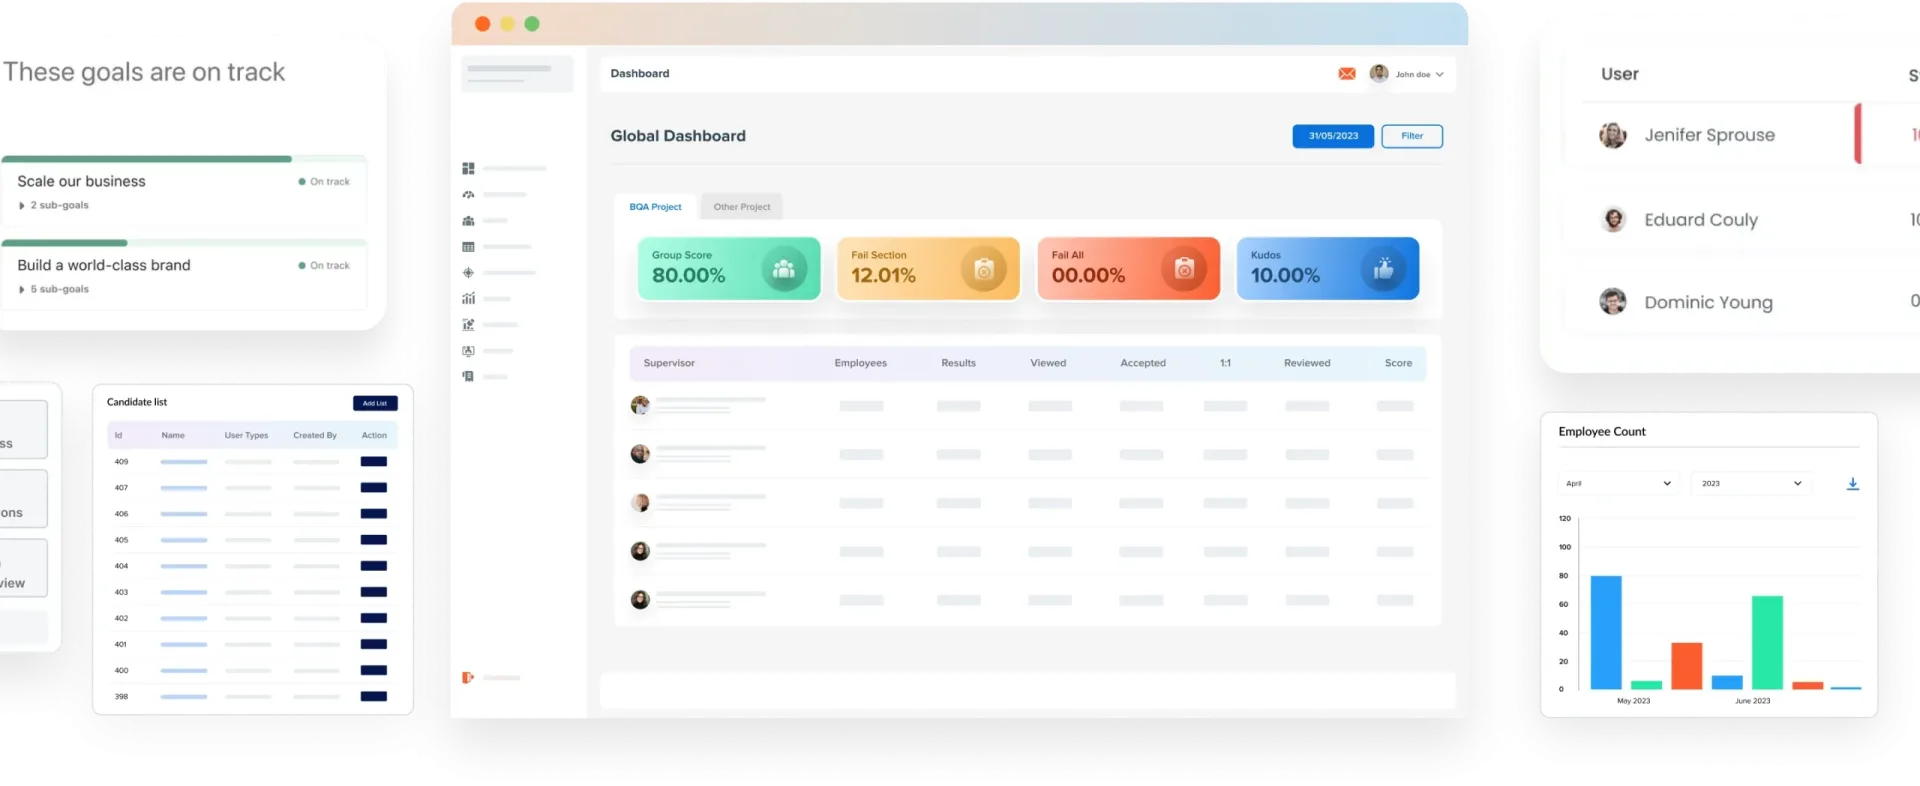Click Eduard Couly's avatar

coord(1612,219)
